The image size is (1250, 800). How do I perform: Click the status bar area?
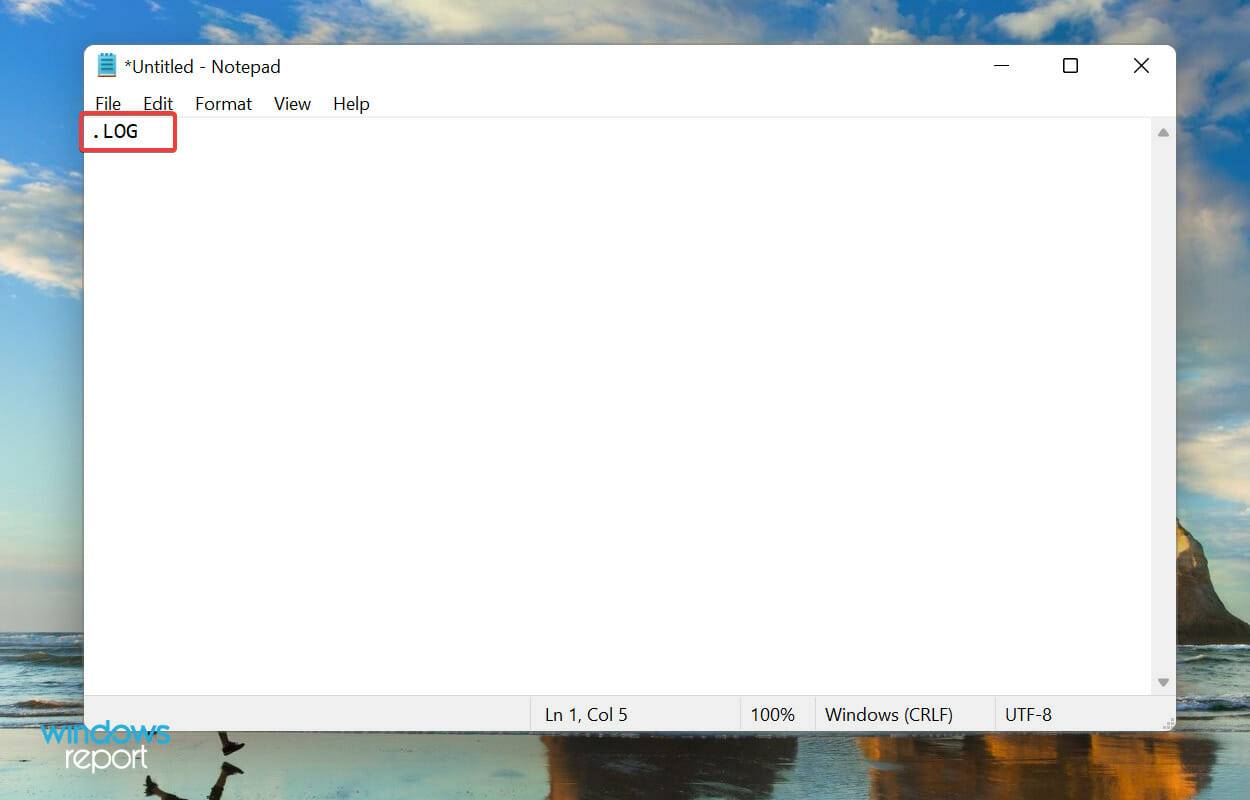point(300,714)
